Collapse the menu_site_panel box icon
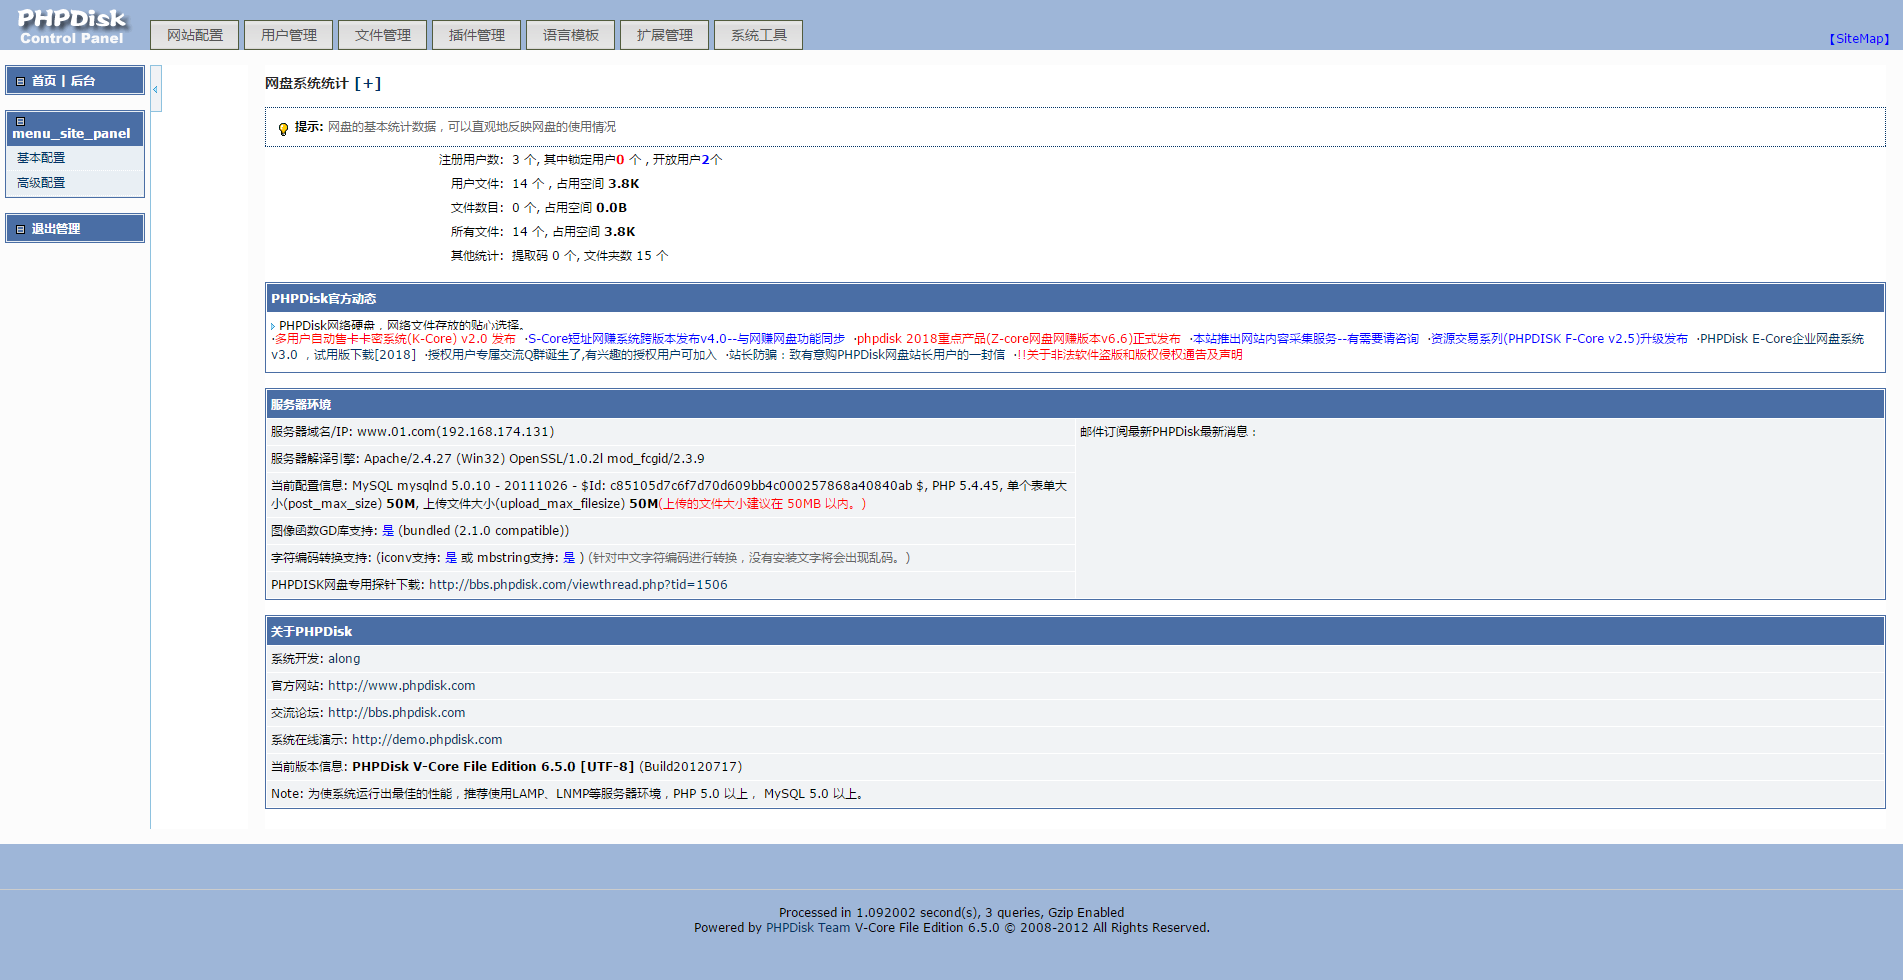The image size is (1903, 980). click(20, 121)
